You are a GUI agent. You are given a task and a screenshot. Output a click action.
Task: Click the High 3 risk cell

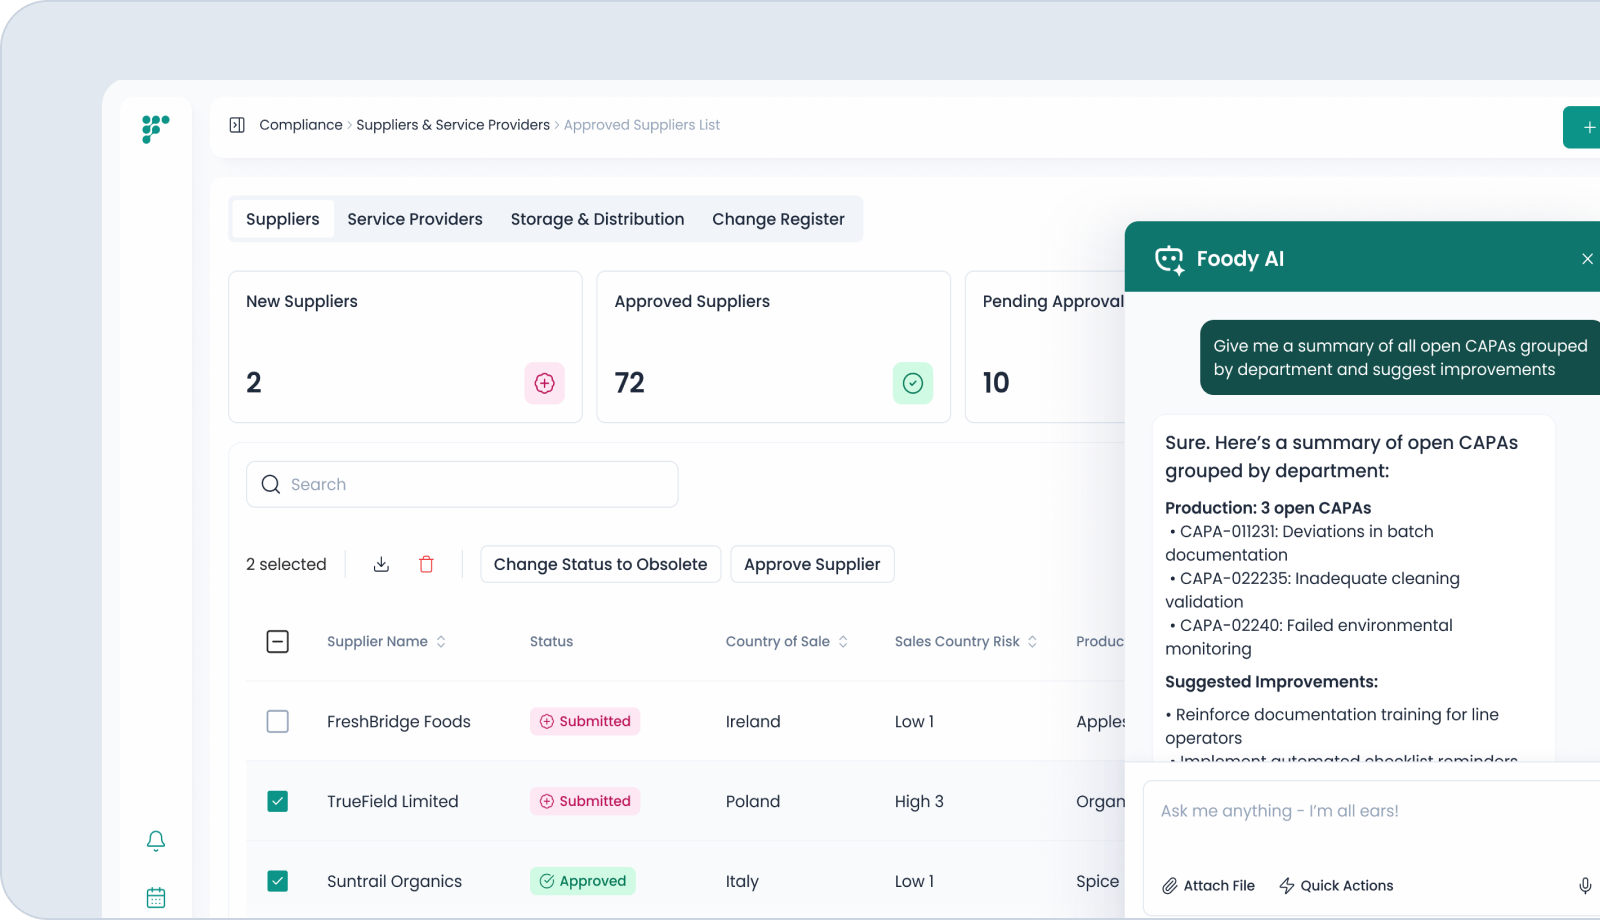(919, 802)
